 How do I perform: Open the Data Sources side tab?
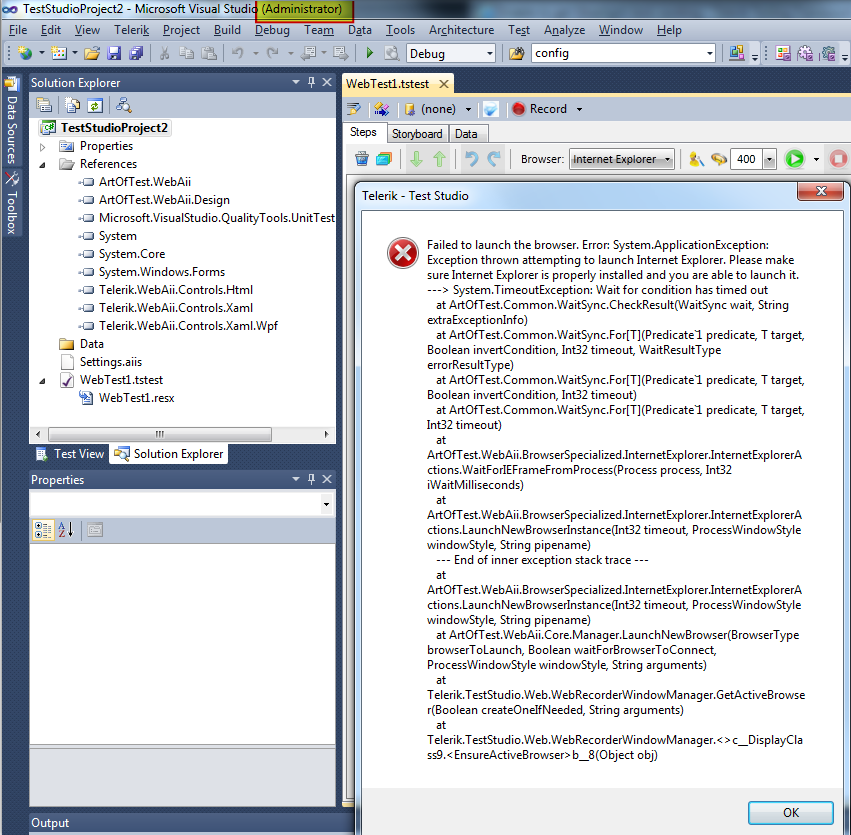tap(12, 121)
